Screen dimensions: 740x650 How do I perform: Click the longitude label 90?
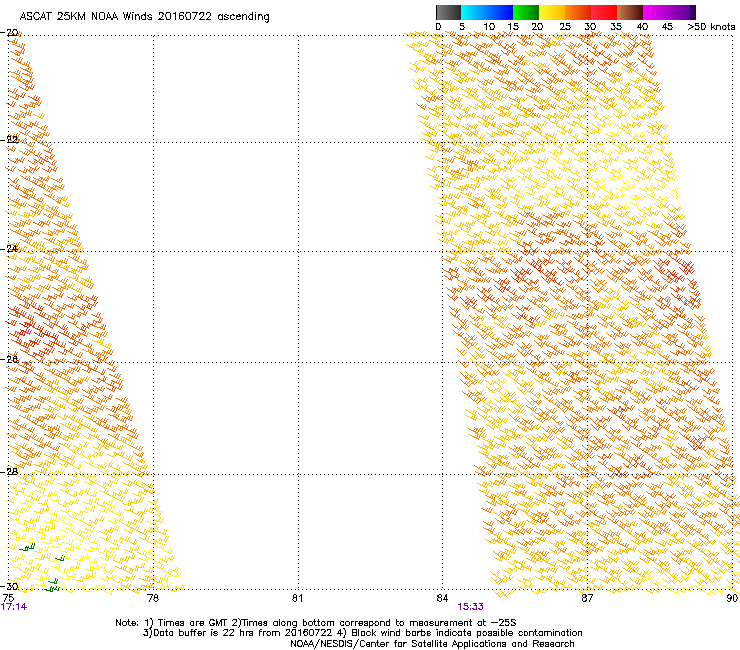pyautogui.click(x=732, y=598)
